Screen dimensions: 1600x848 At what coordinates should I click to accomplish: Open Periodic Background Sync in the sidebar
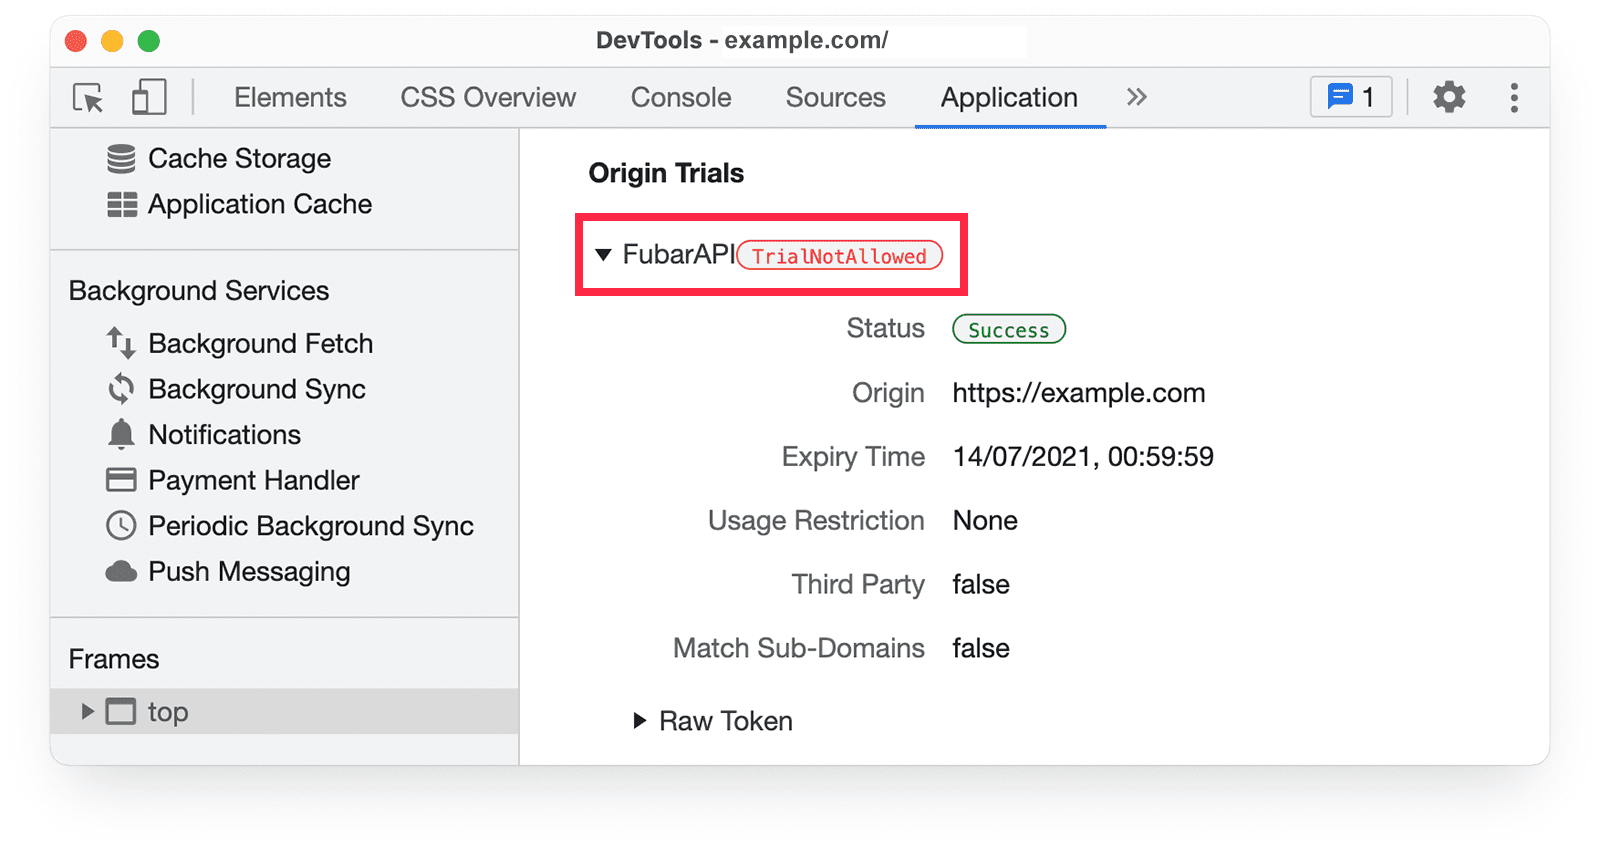310,526
